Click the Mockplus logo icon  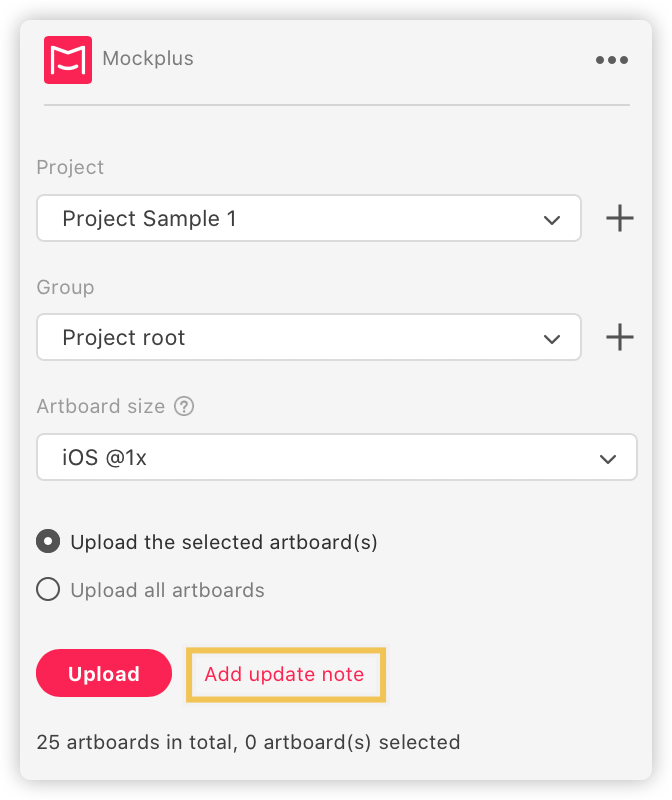point(68,60)
